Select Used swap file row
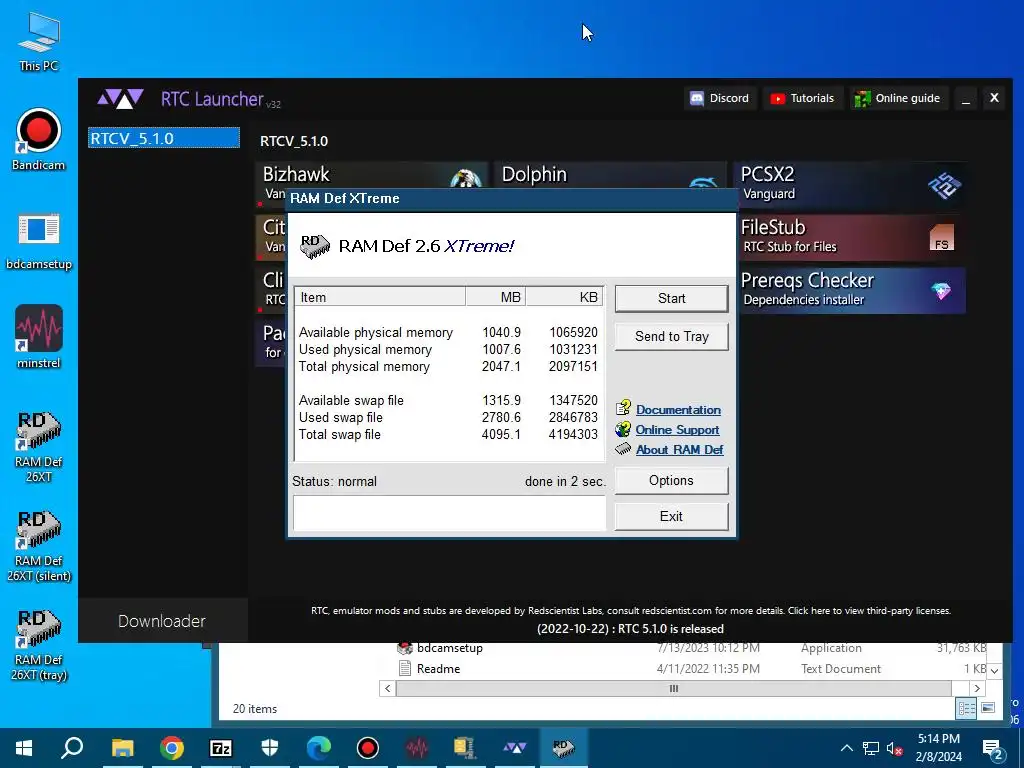This screenshot has height=768, width=1024. coord(448,417)
